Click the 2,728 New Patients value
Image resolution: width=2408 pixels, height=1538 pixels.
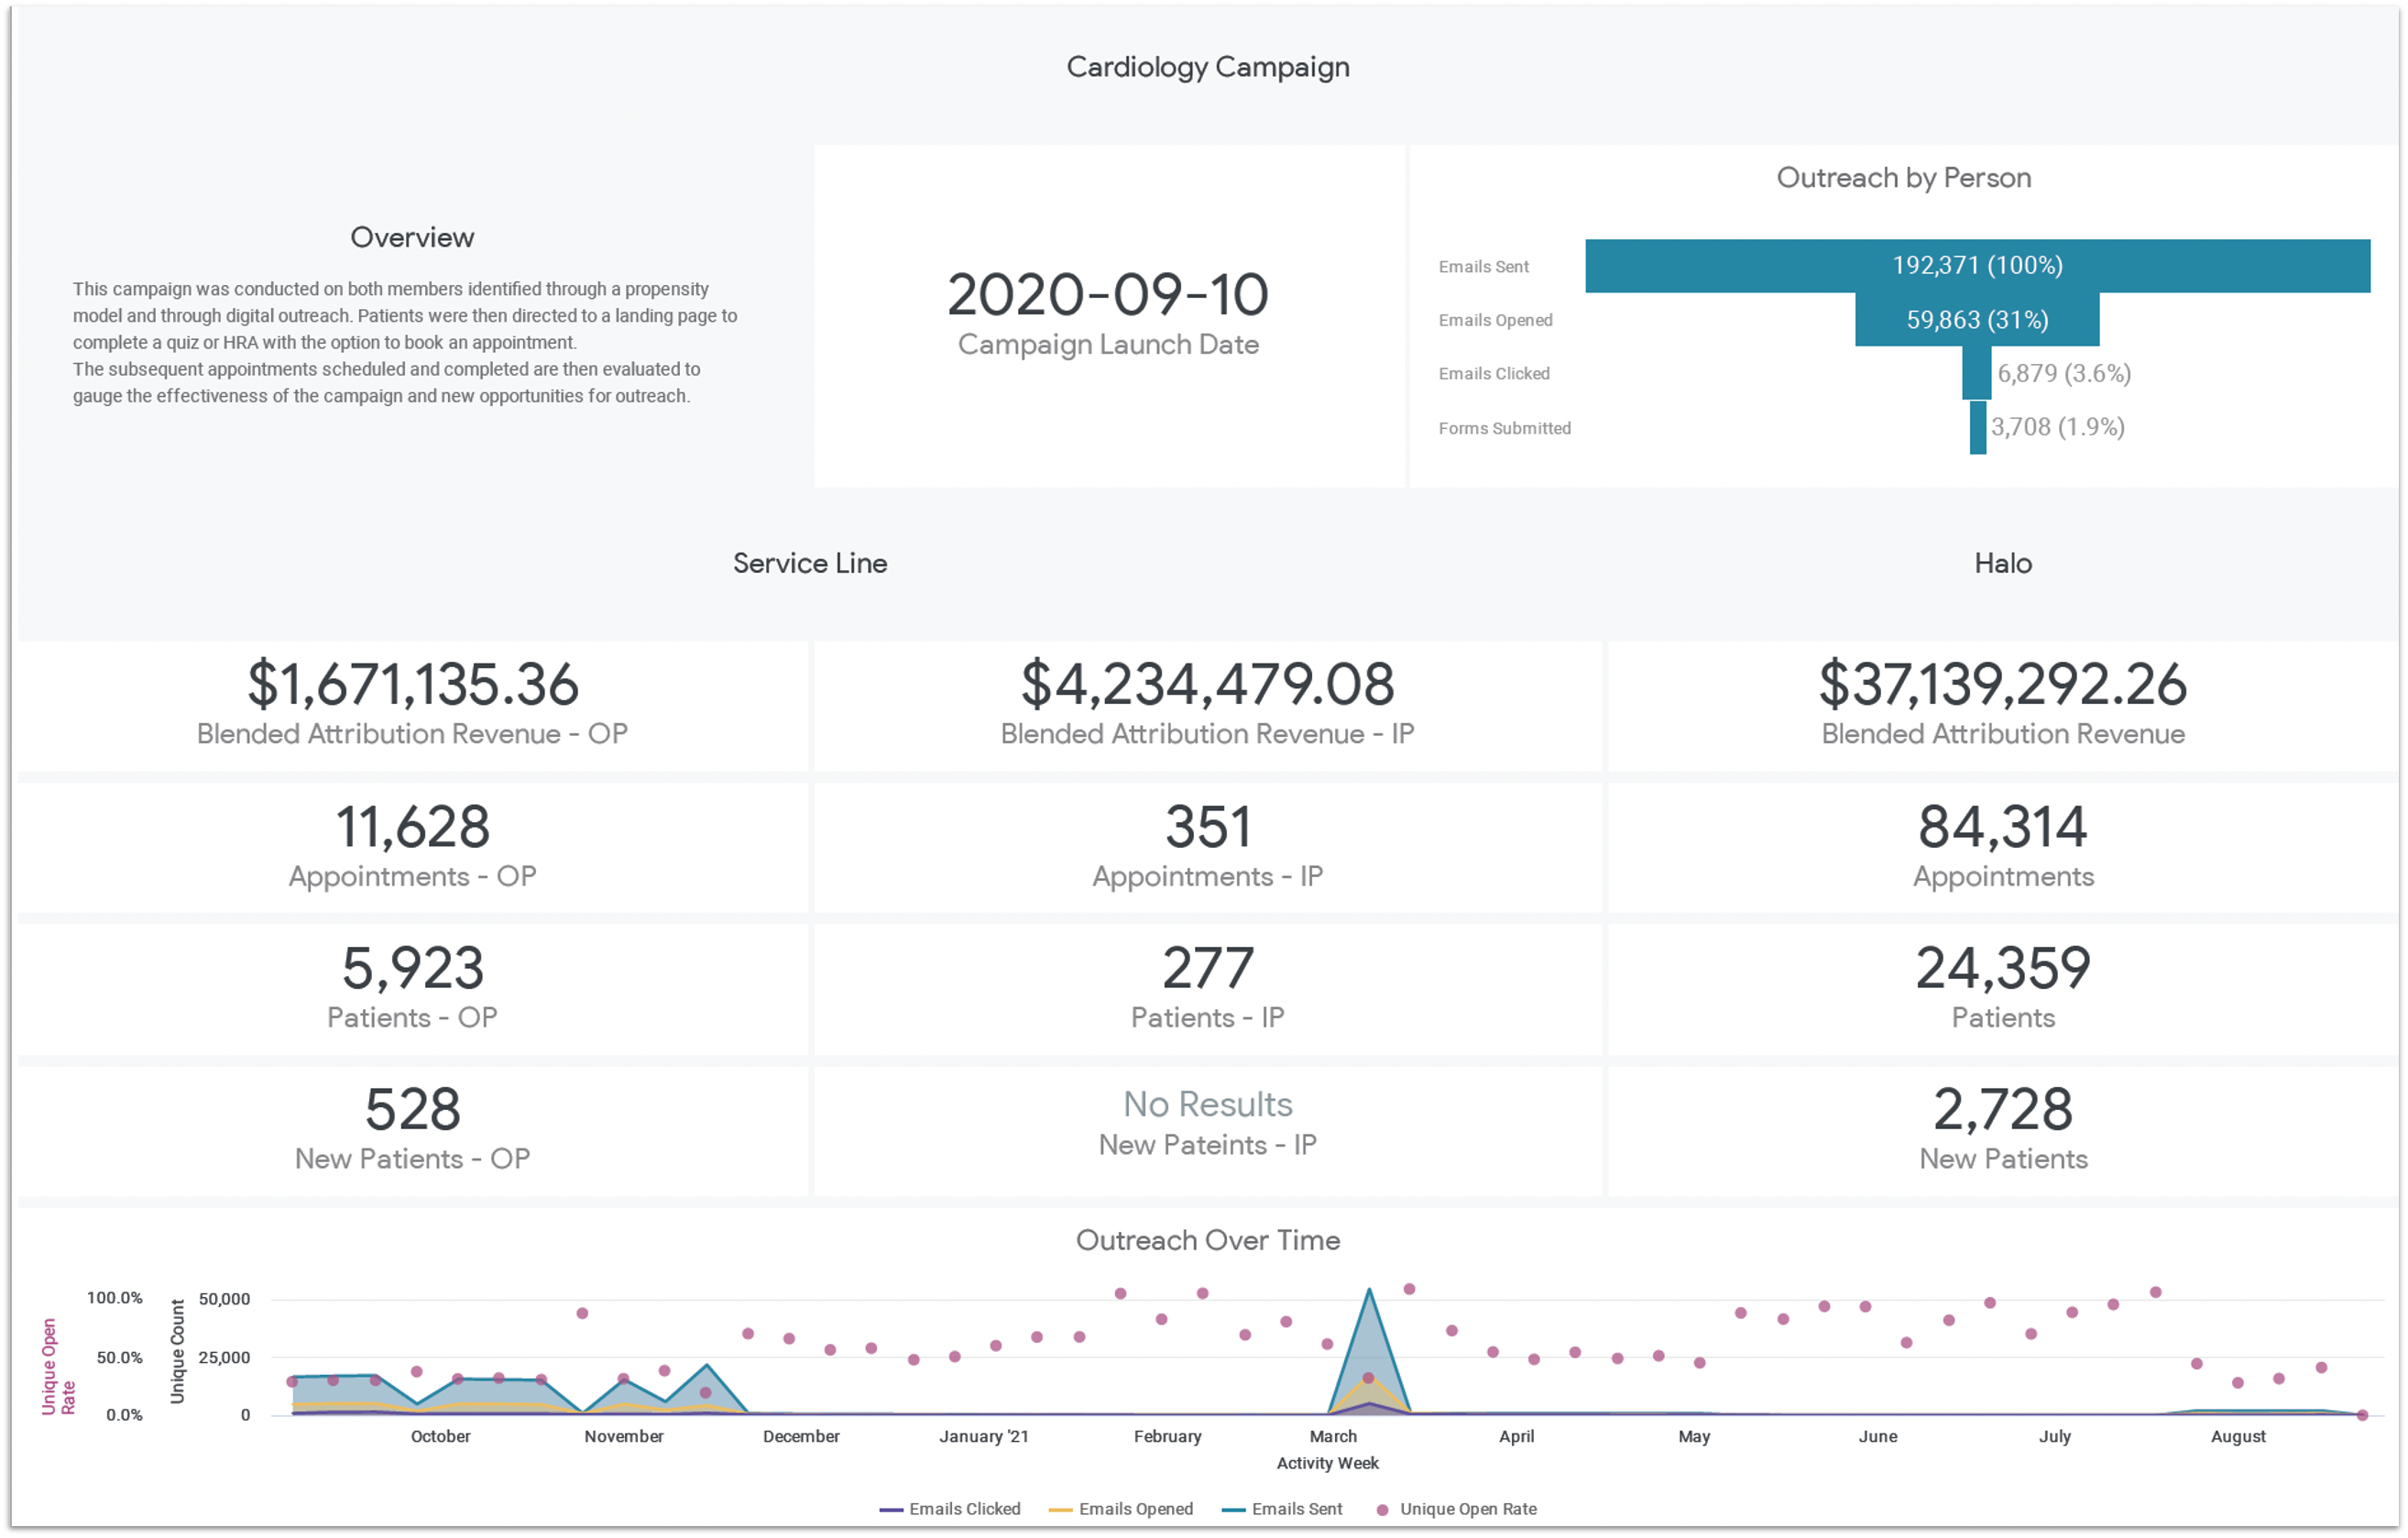click(x=2001, y=1110)
